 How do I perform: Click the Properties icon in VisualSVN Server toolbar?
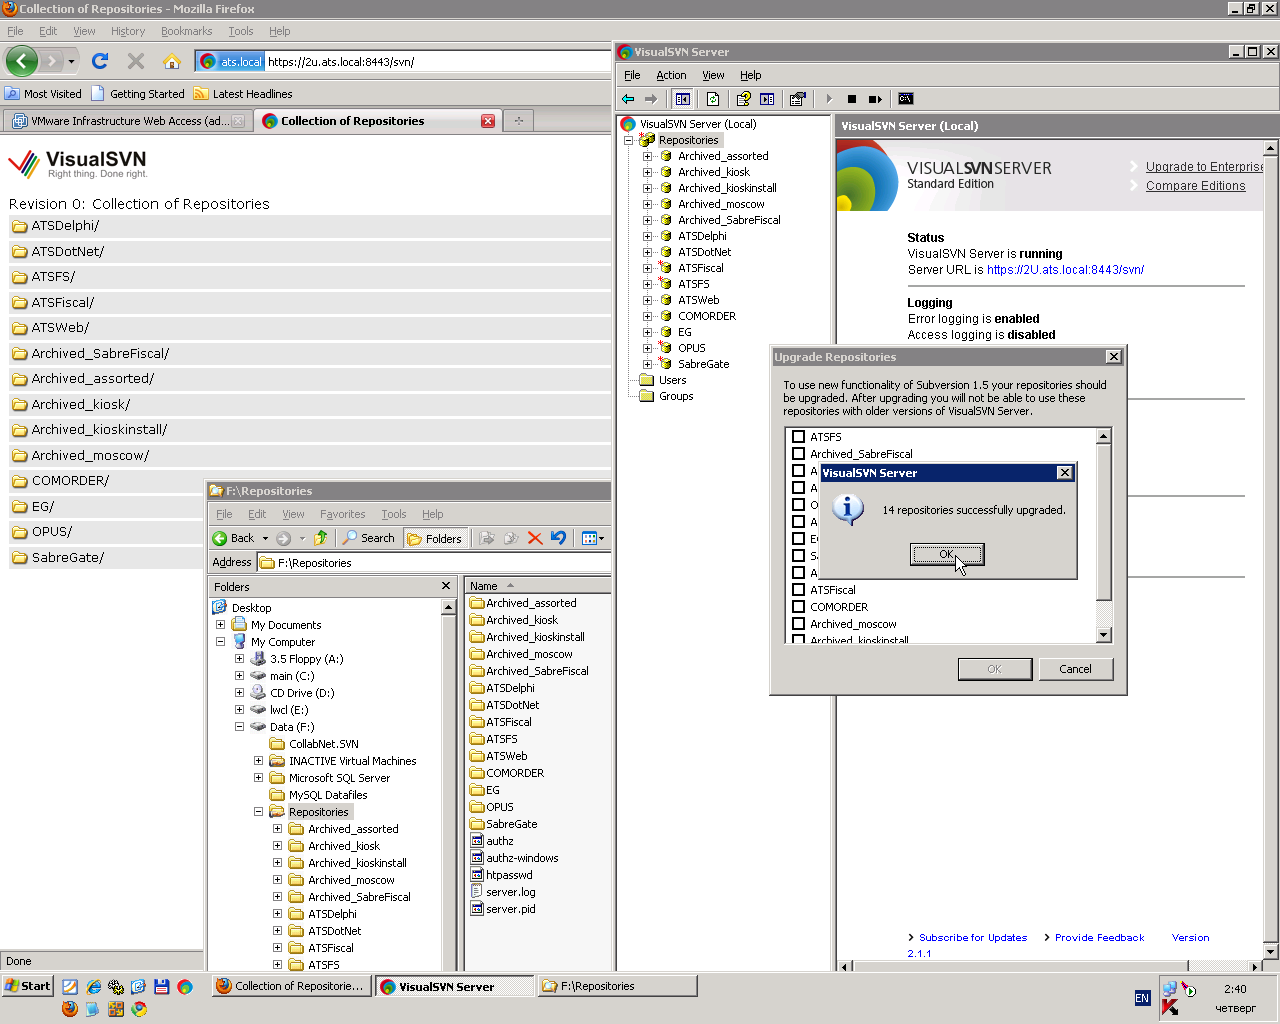coord(797,99)
